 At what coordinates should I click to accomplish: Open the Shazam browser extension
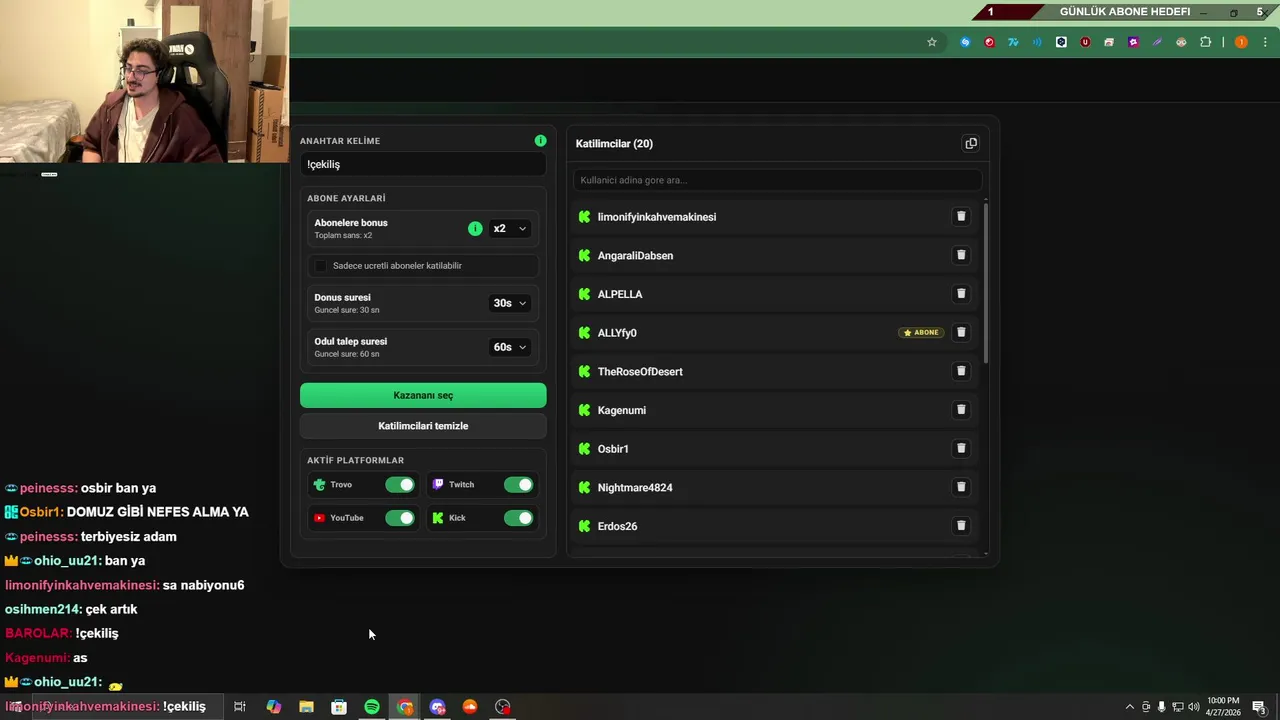965,42
